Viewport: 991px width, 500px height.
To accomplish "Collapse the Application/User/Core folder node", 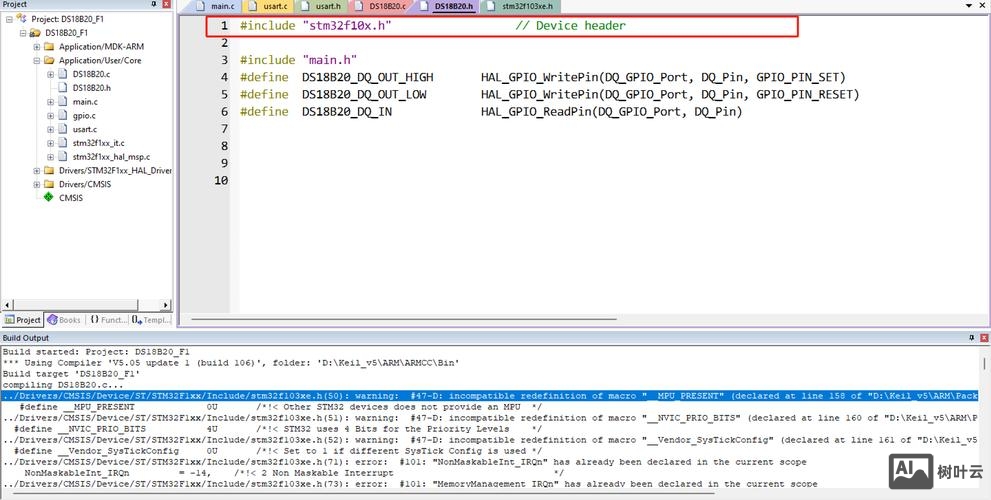I will [x=37, y=60].
